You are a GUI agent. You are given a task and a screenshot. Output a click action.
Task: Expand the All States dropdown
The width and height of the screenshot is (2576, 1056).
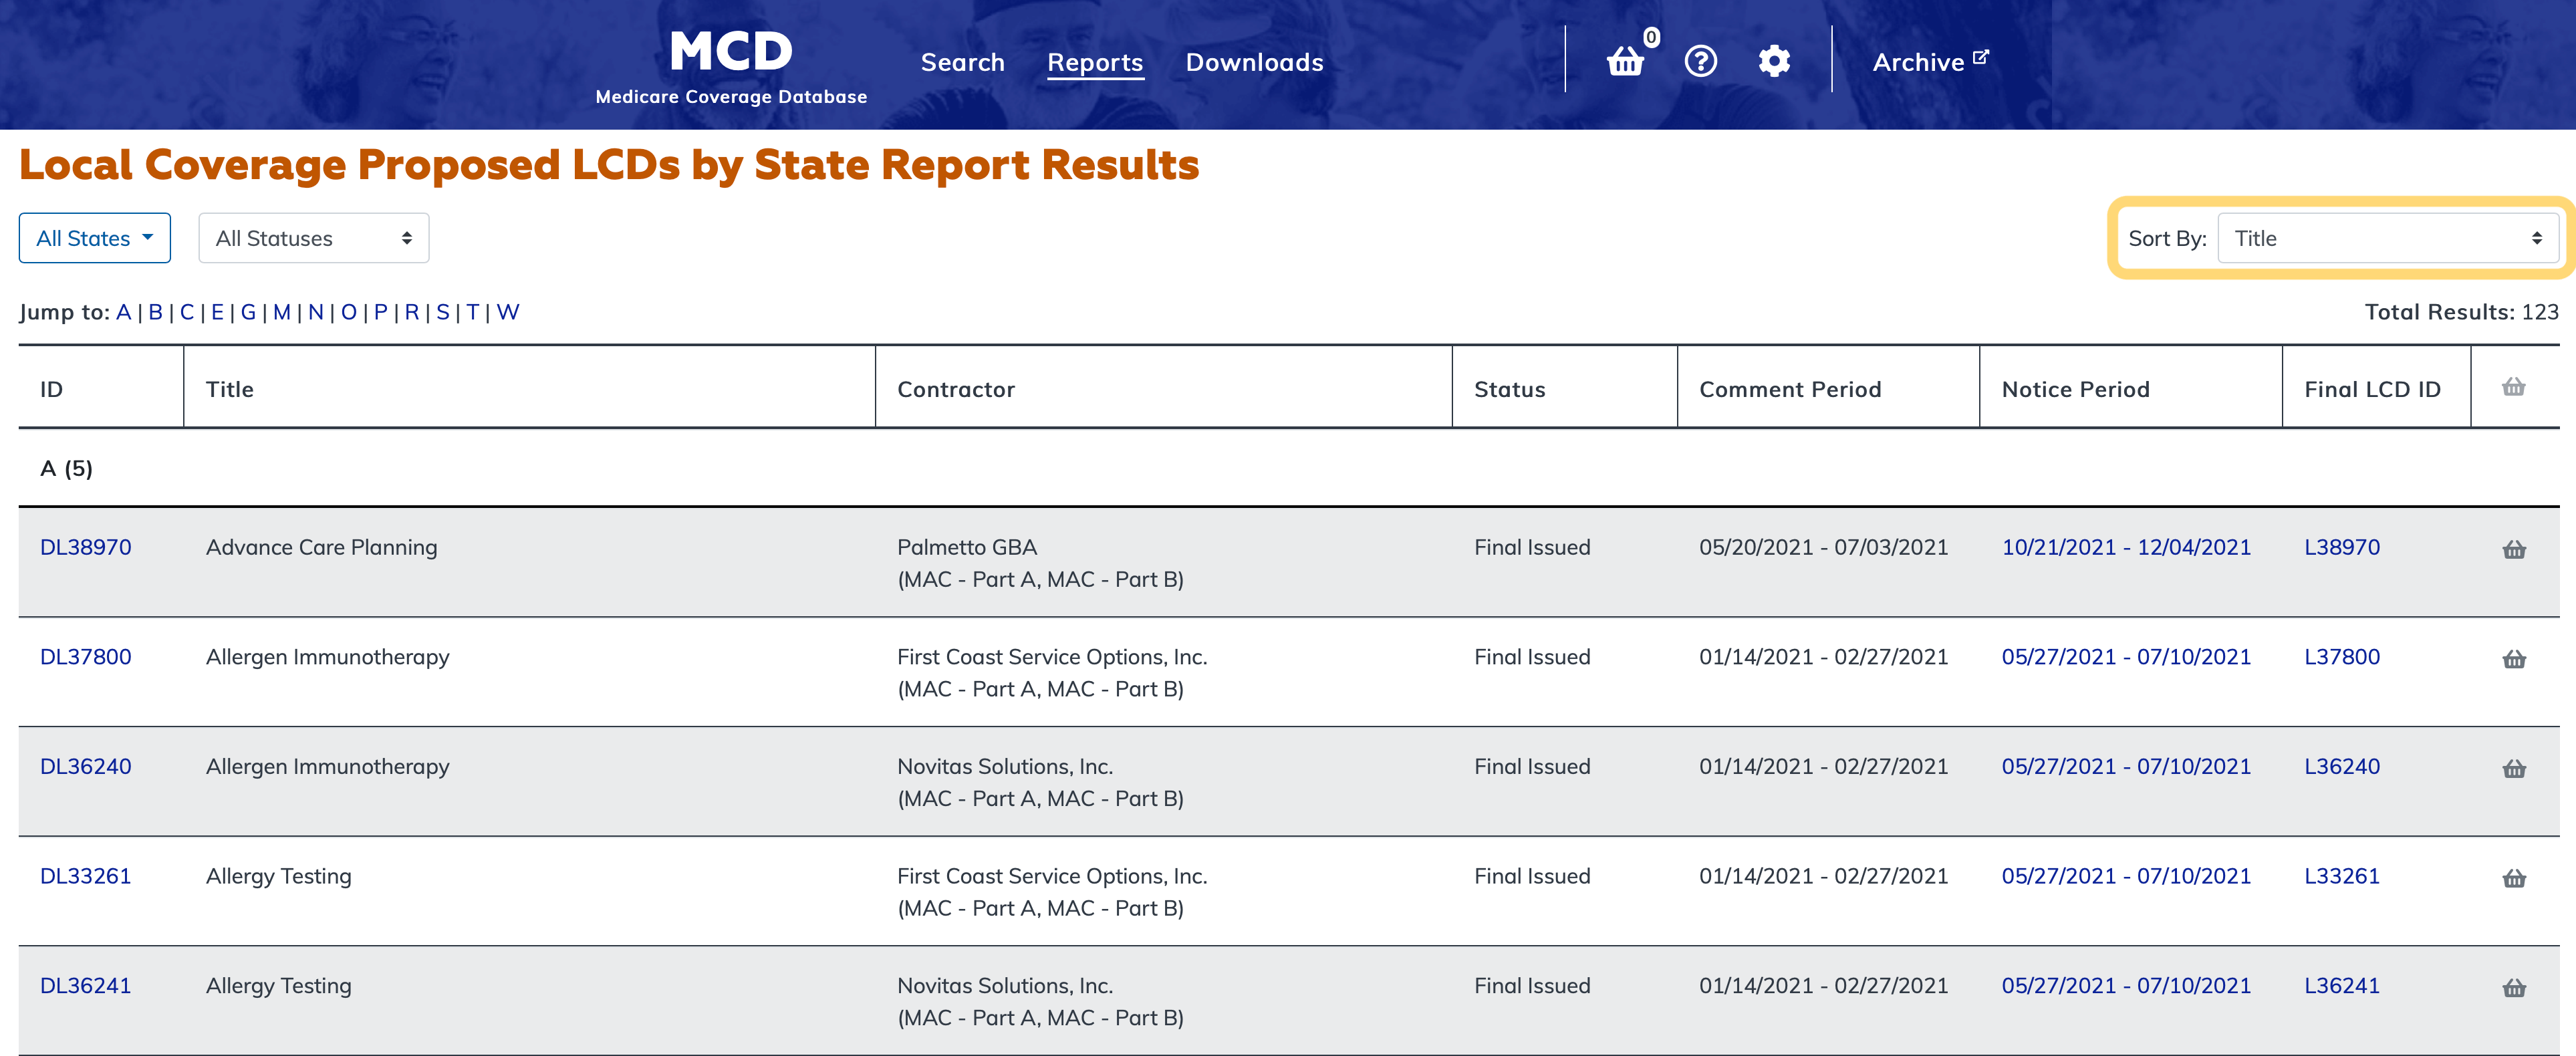[95, 238]
